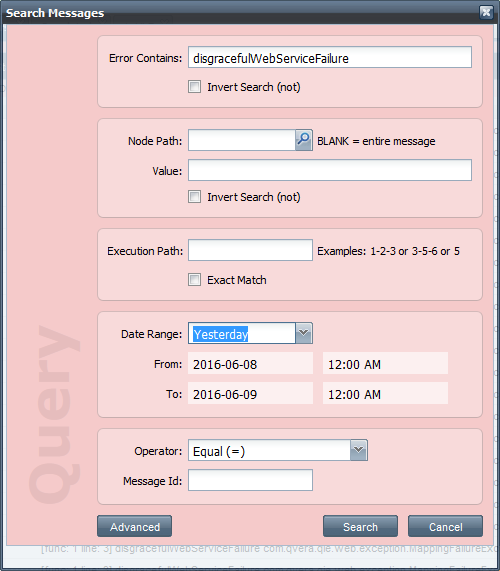Viewport: 500px width, 571px height.
Task: Tick the Exact Match checkbox
Action: 194,280
